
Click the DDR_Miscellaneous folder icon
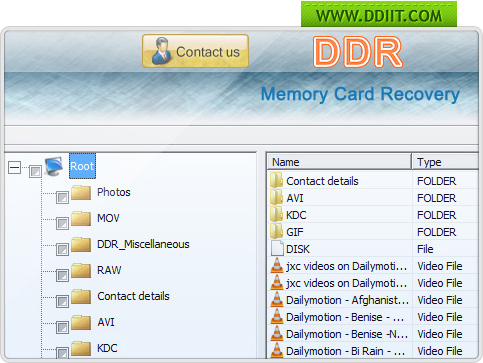(81, 245)
